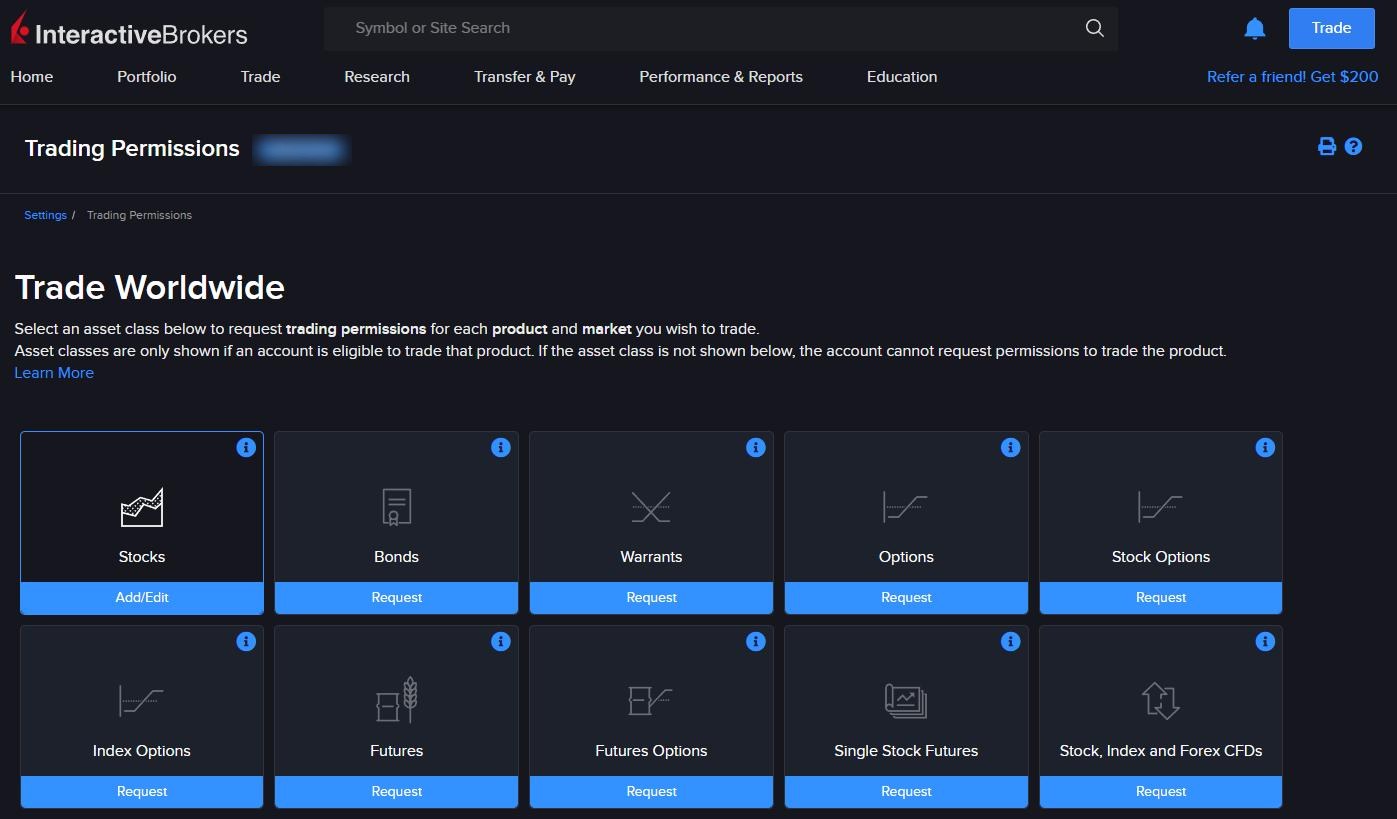Click the Single Stock Futures icon
The width and height of the screenshot is (1397, 819).
pyautogui.click(x=906, y=701)
